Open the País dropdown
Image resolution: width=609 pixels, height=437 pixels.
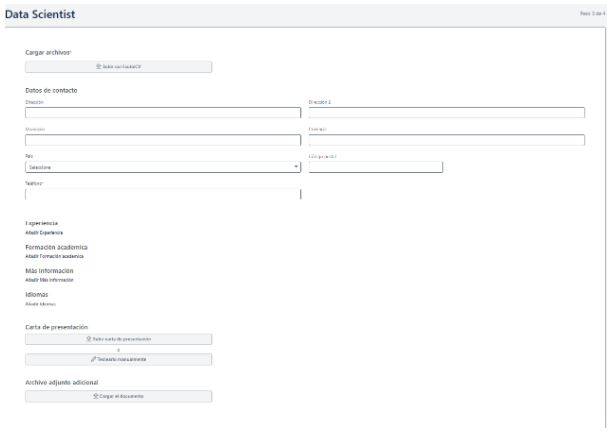(162, 167)
